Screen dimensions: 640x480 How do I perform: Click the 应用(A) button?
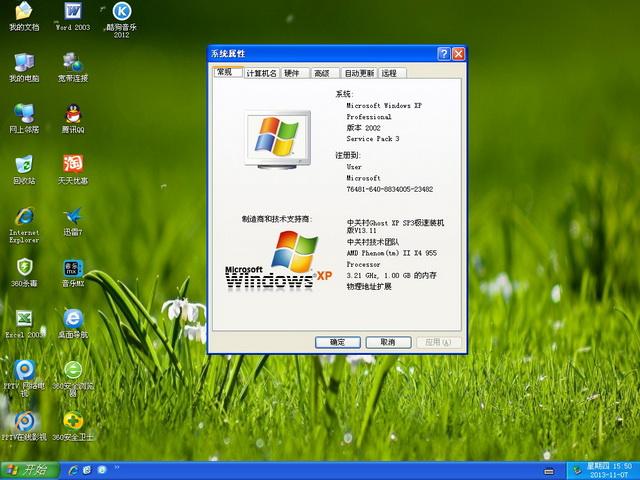(x=439, y=342)
